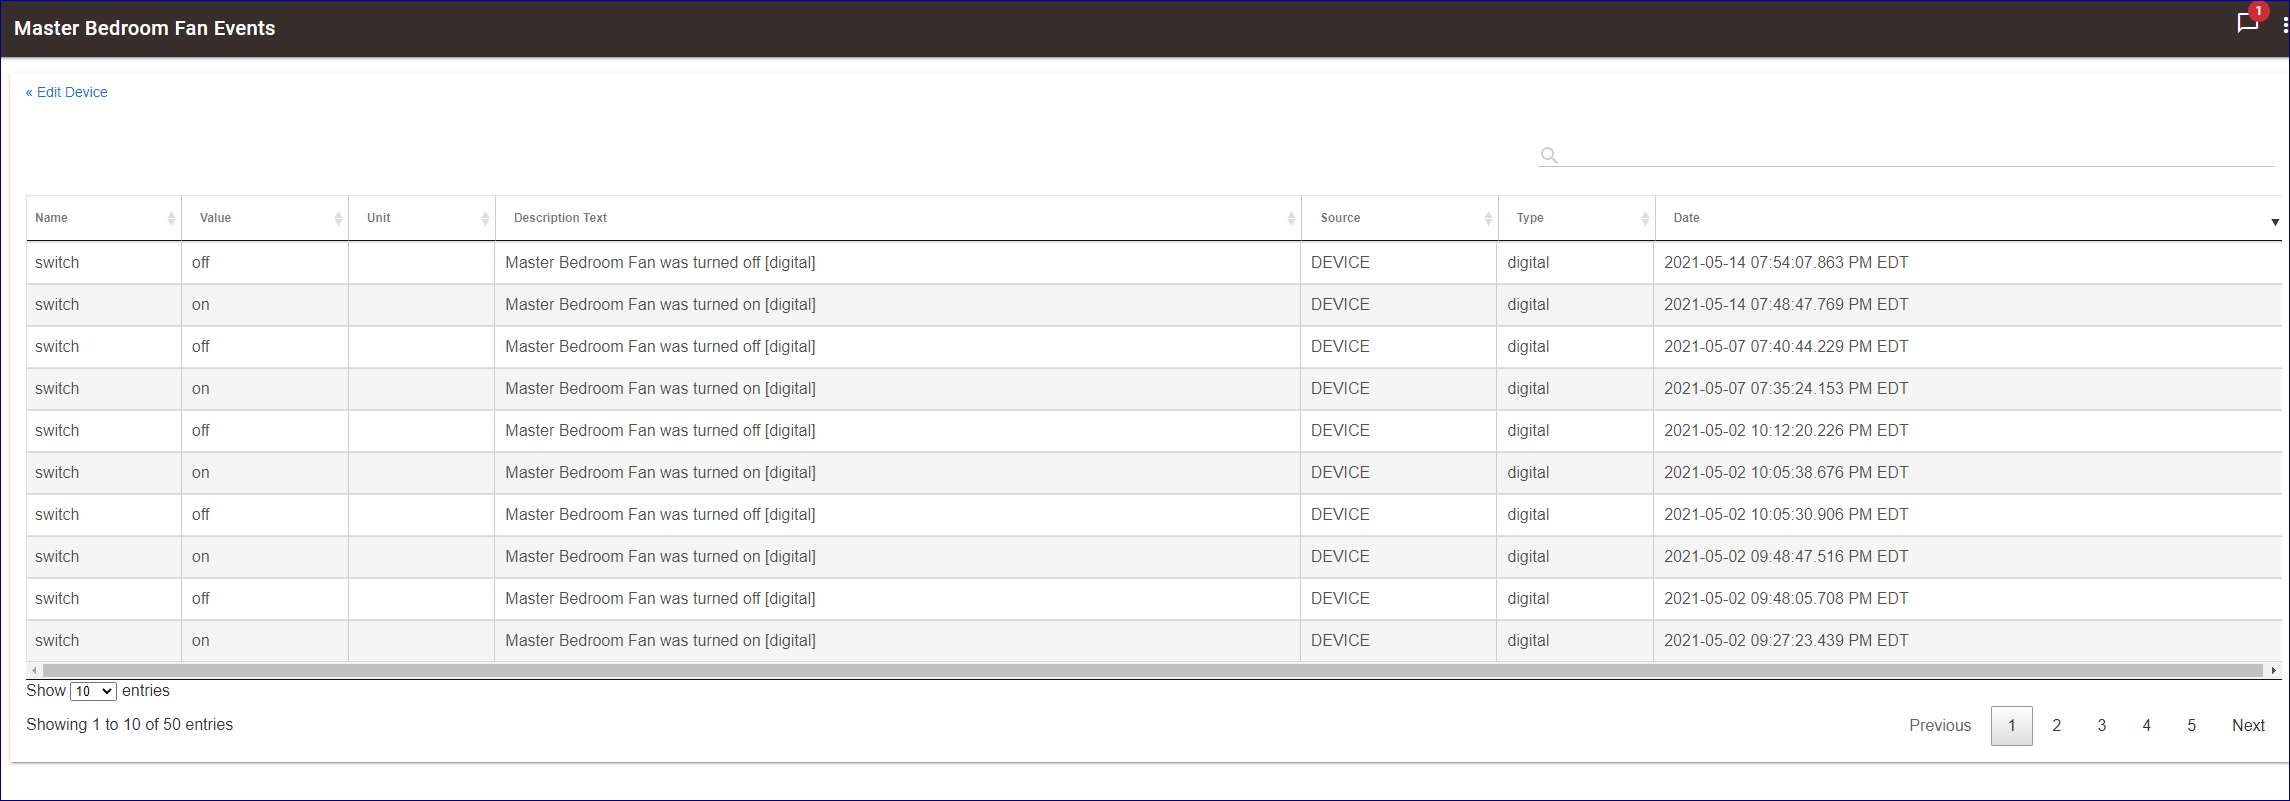The width and height of the screenshot is (2290, 801).
Task: Click 'Showing 1 to 10 of 50 entries'
Action: [129, 725]
